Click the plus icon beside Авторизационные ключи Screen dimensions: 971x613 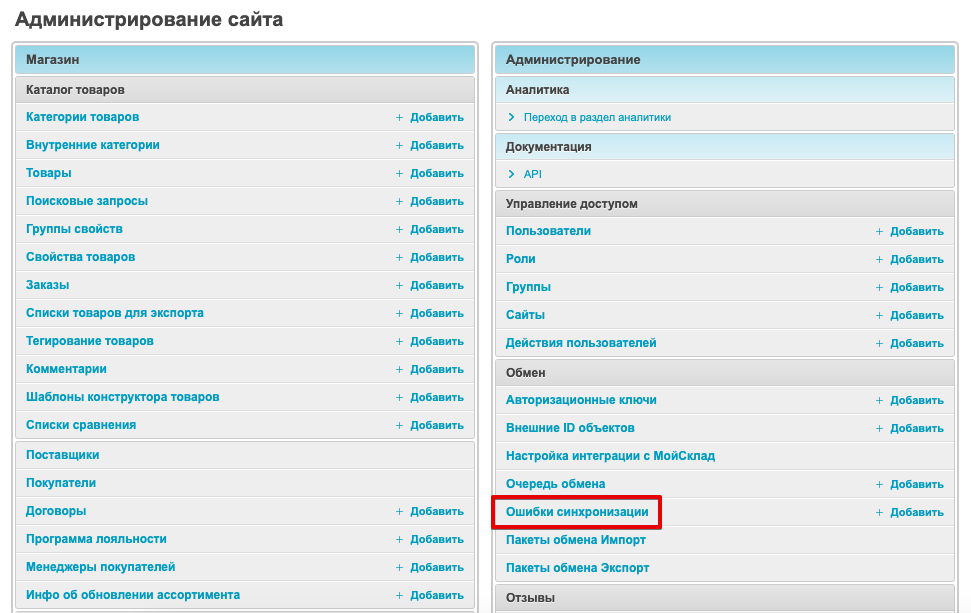pyautogui.click(x=879, y=400)
